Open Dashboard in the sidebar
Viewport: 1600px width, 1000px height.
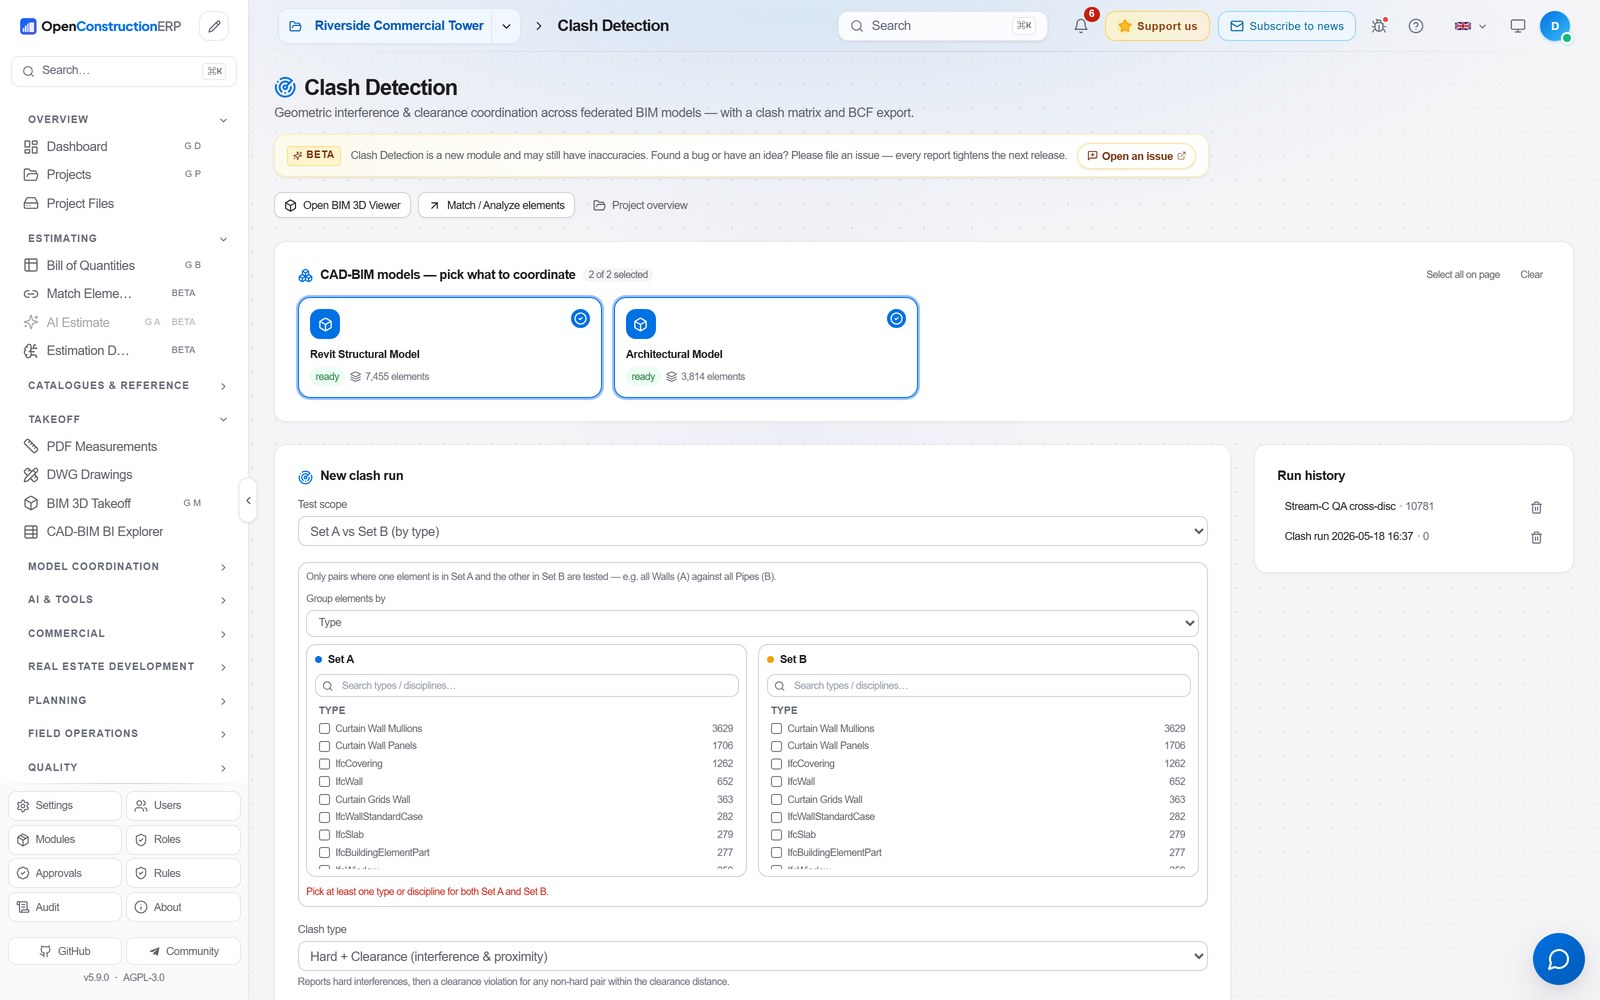tap(124, 146)
